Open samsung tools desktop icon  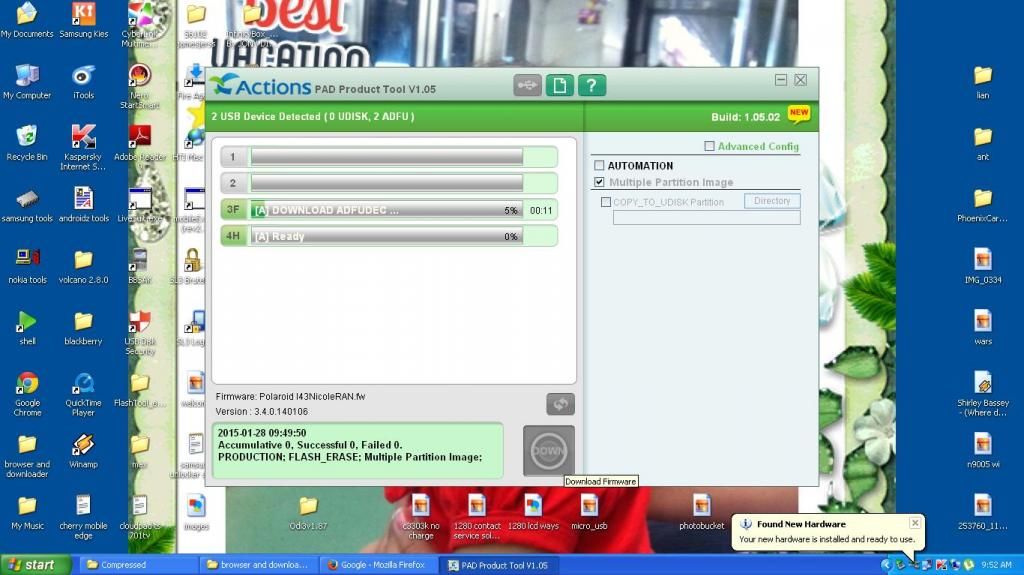point(27,205)
